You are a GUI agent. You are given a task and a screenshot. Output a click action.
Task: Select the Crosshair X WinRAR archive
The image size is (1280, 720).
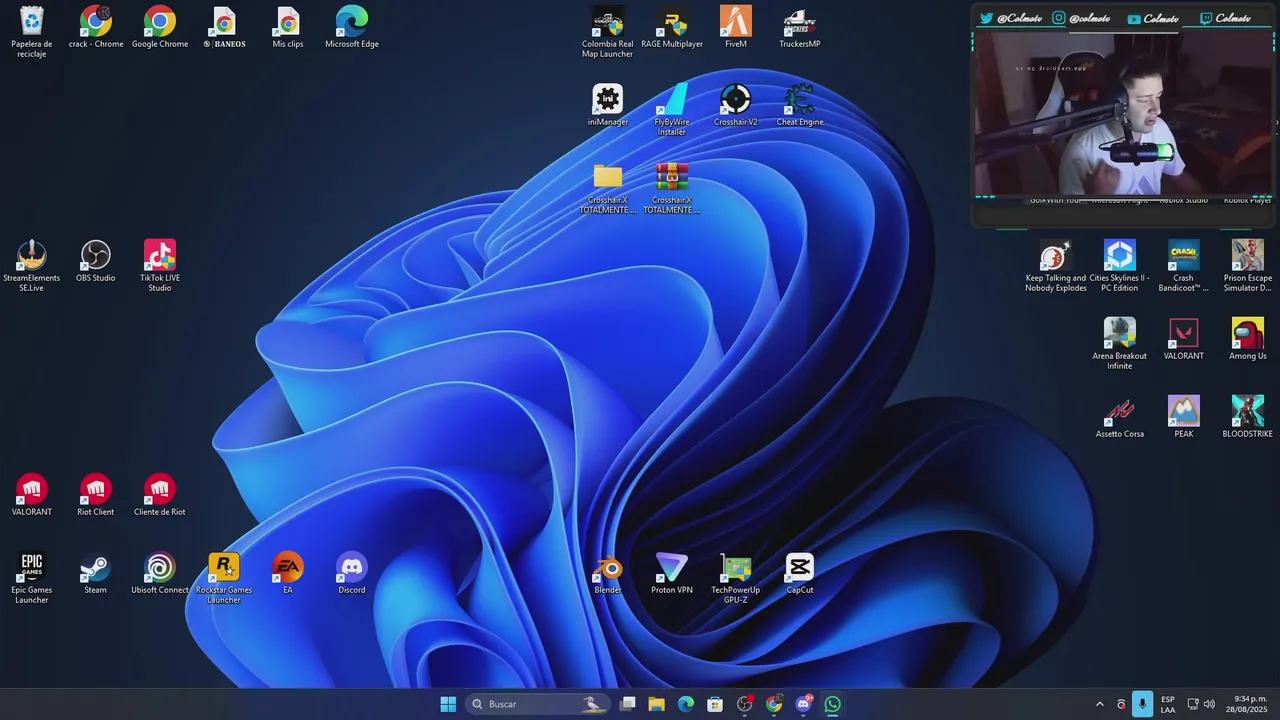[672, 187]
